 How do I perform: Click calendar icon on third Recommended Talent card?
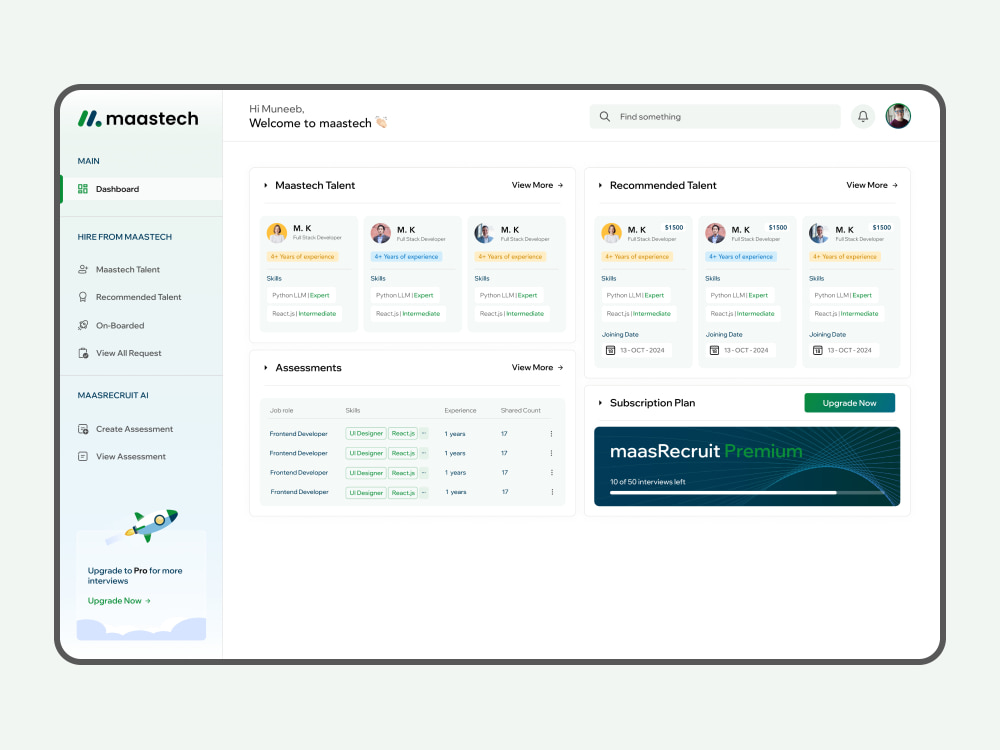pyautogui.click(x=818, y=350)
